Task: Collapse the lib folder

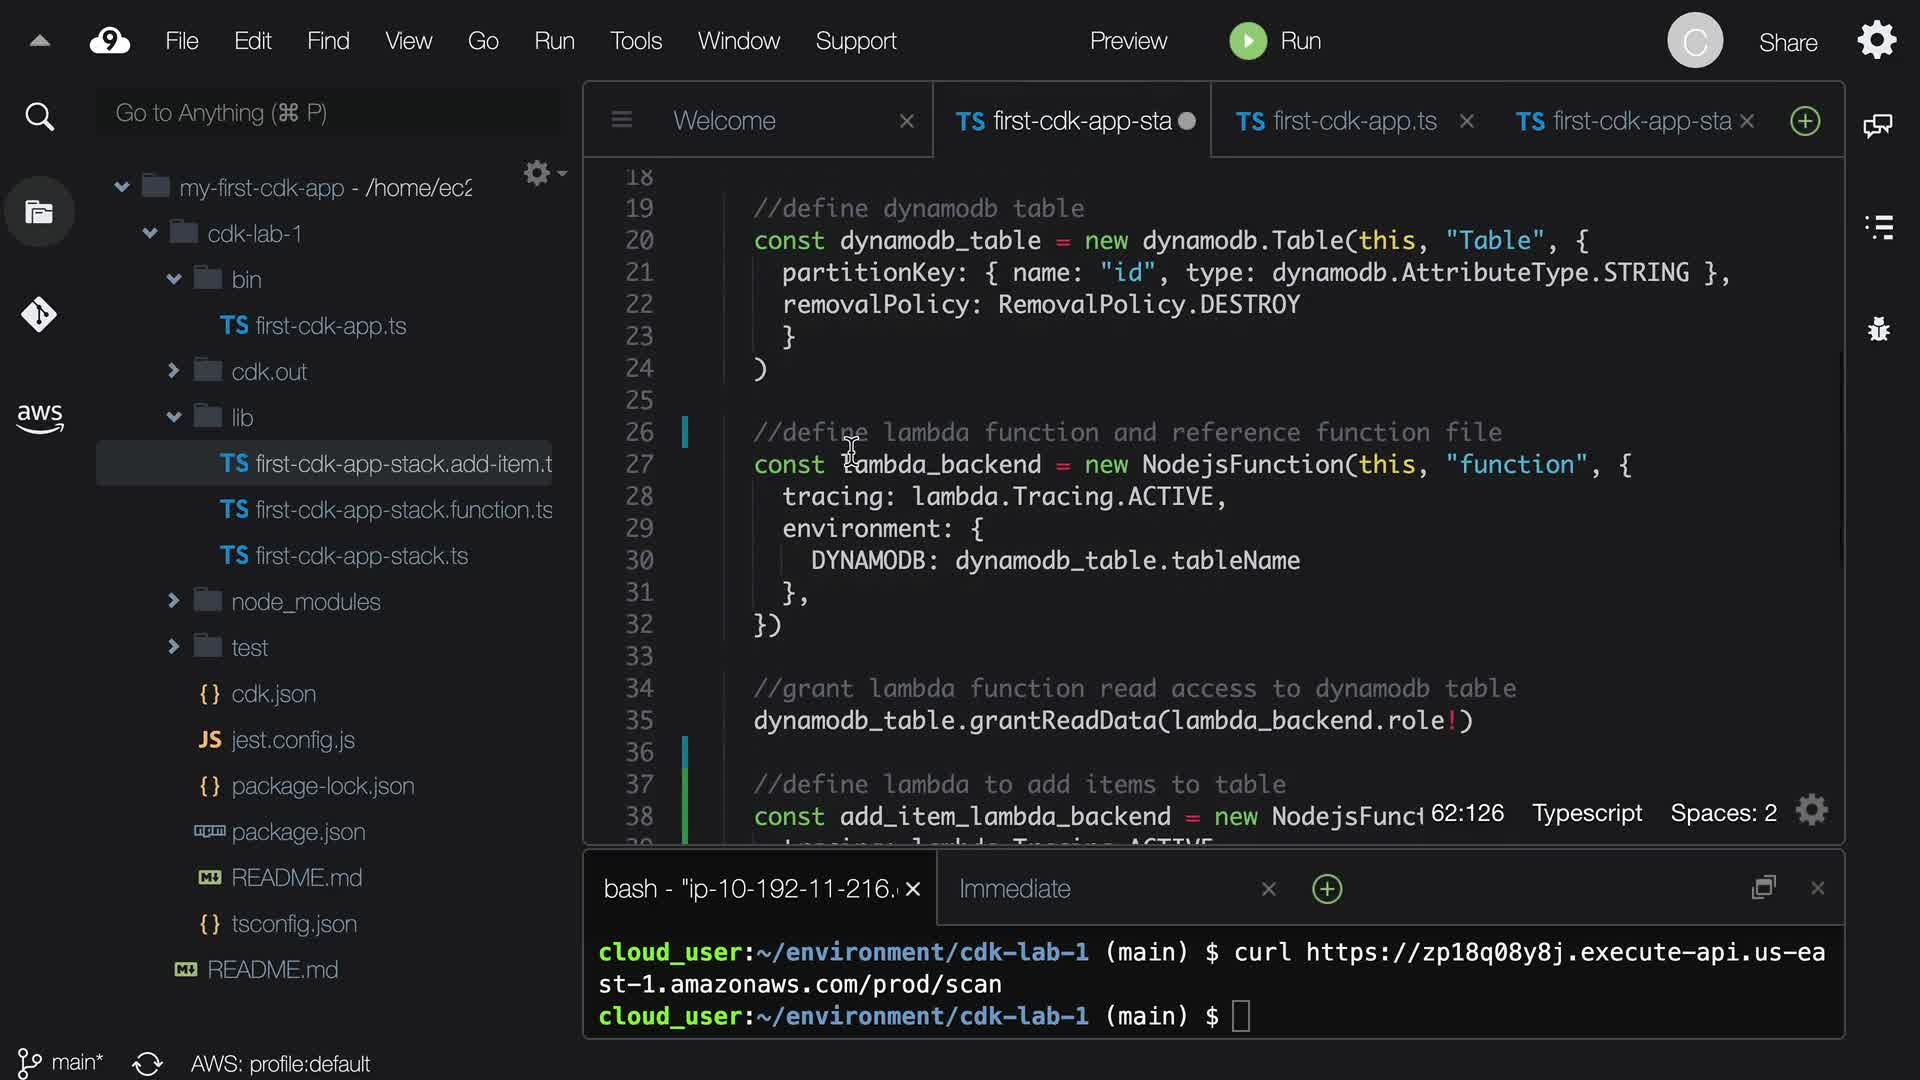Action: click(x=174, y=418)
